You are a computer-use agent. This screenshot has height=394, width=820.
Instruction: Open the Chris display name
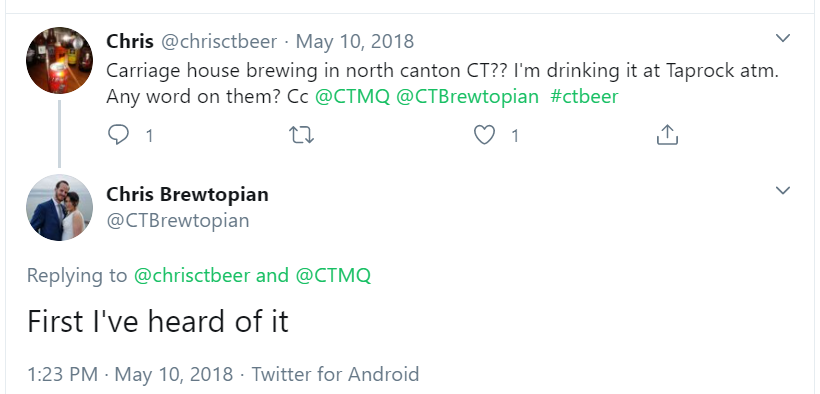coord(130,41)
